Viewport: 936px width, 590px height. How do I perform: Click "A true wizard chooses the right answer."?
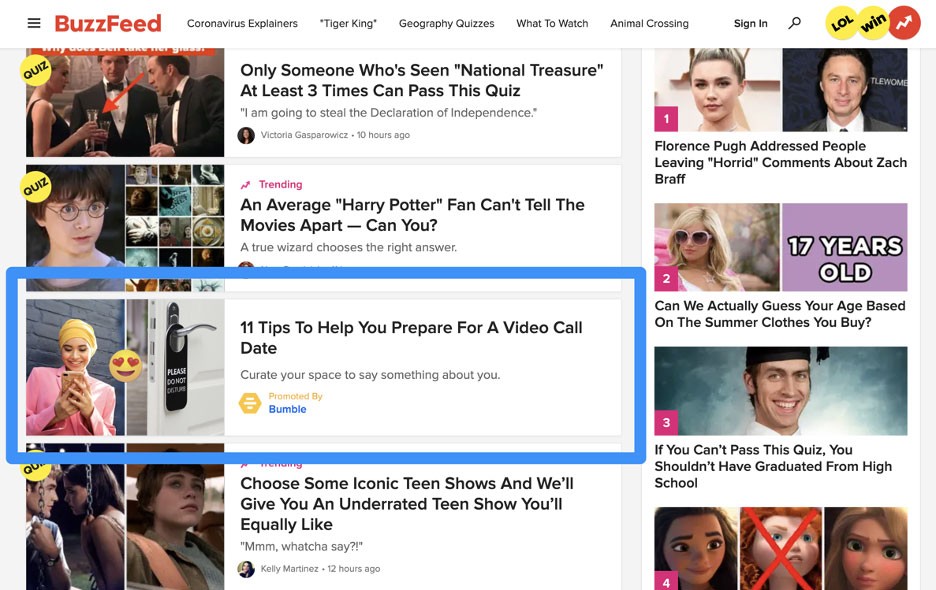[x=349, y=247]
